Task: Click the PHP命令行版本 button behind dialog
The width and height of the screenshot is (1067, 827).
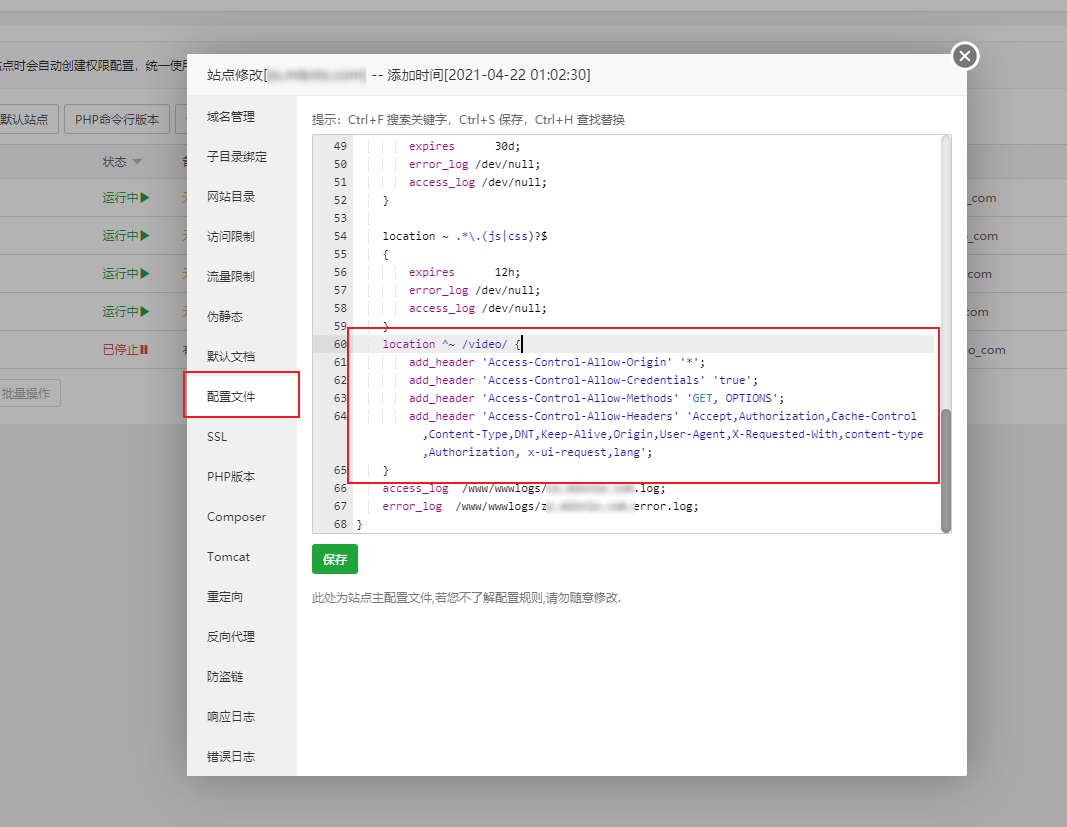Action: [x=117, y=120]
